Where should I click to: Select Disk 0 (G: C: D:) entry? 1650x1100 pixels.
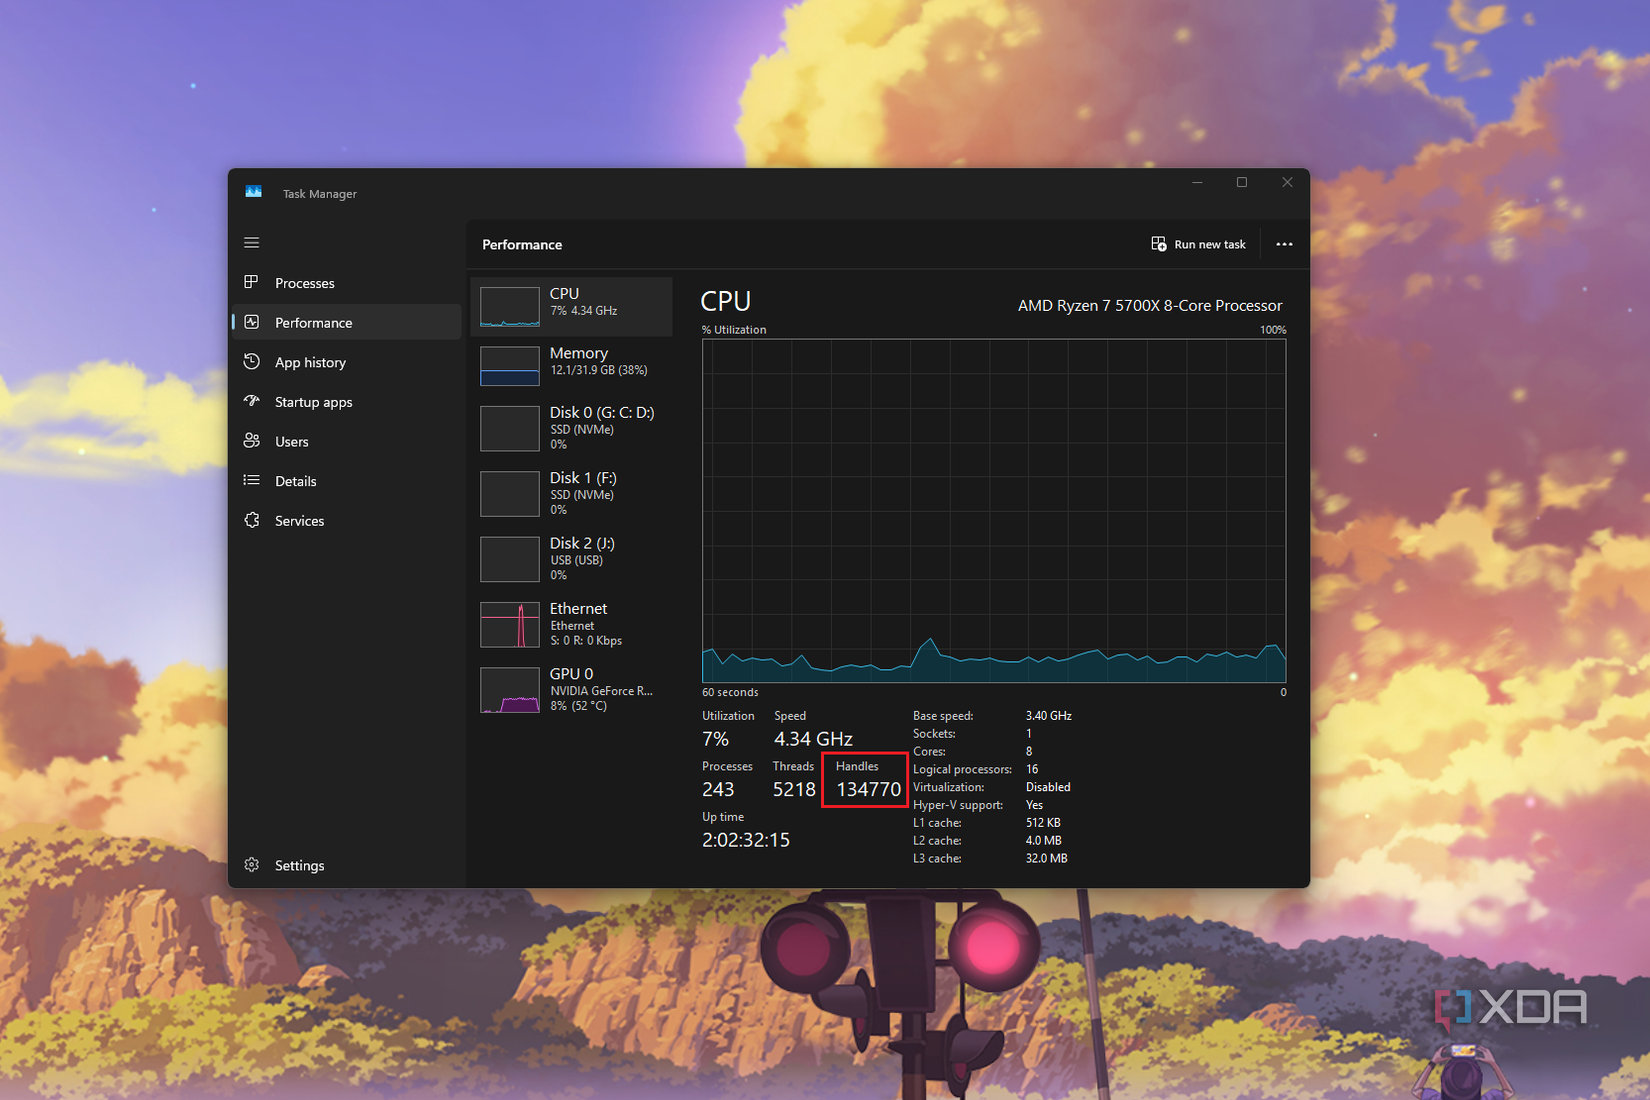tap(572, 428)
